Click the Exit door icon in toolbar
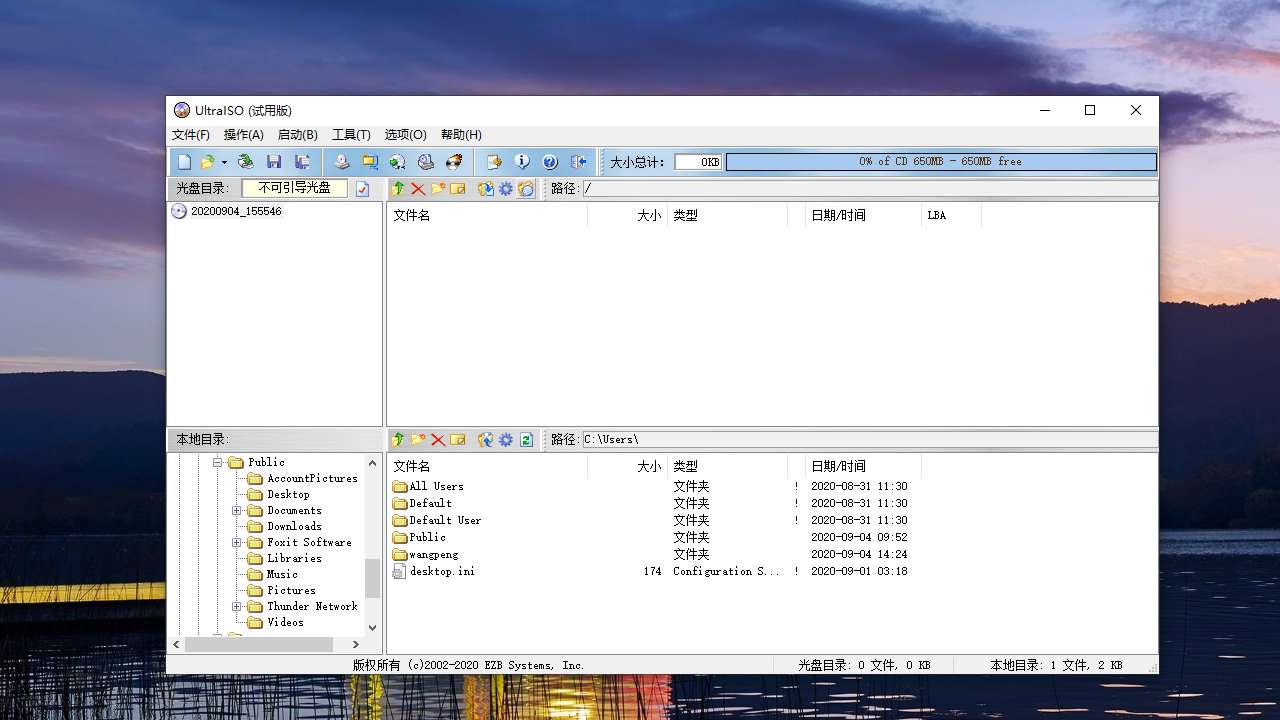Image resolution: width=1280 pixels, height=720 pixels. pyautogui.click(x=578, y=162)
